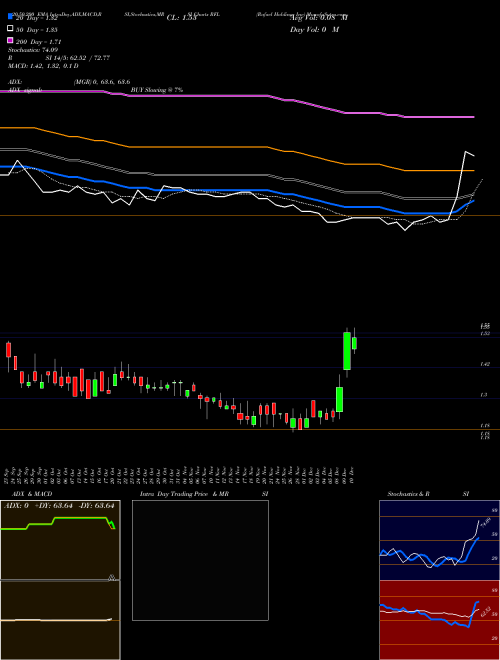Image resolution: width=500 pixels, height=660 pixels.
Task: Click the blue-background stochastics chart
Action: pyautogui.click(x=439, y=540)
